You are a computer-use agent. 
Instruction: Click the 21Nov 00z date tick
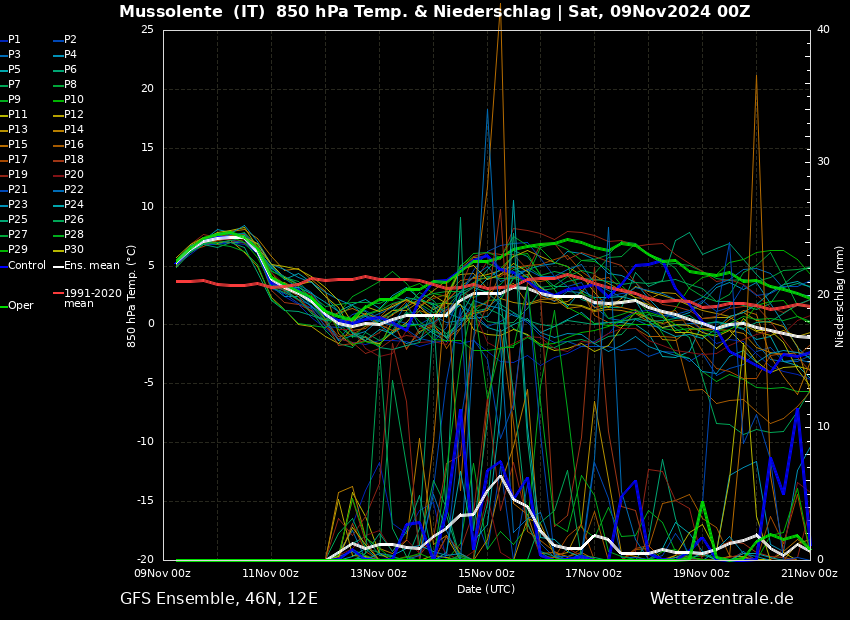coord(809,573)
